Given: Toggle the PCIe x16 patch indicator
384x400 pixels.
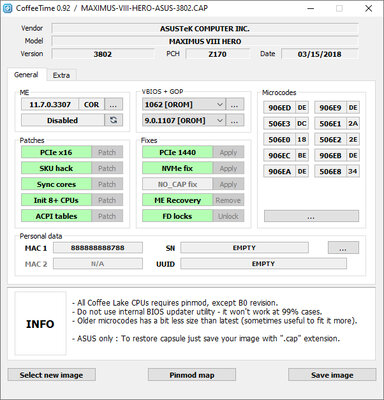Looking at the screenshot, I should pos(56,152).
